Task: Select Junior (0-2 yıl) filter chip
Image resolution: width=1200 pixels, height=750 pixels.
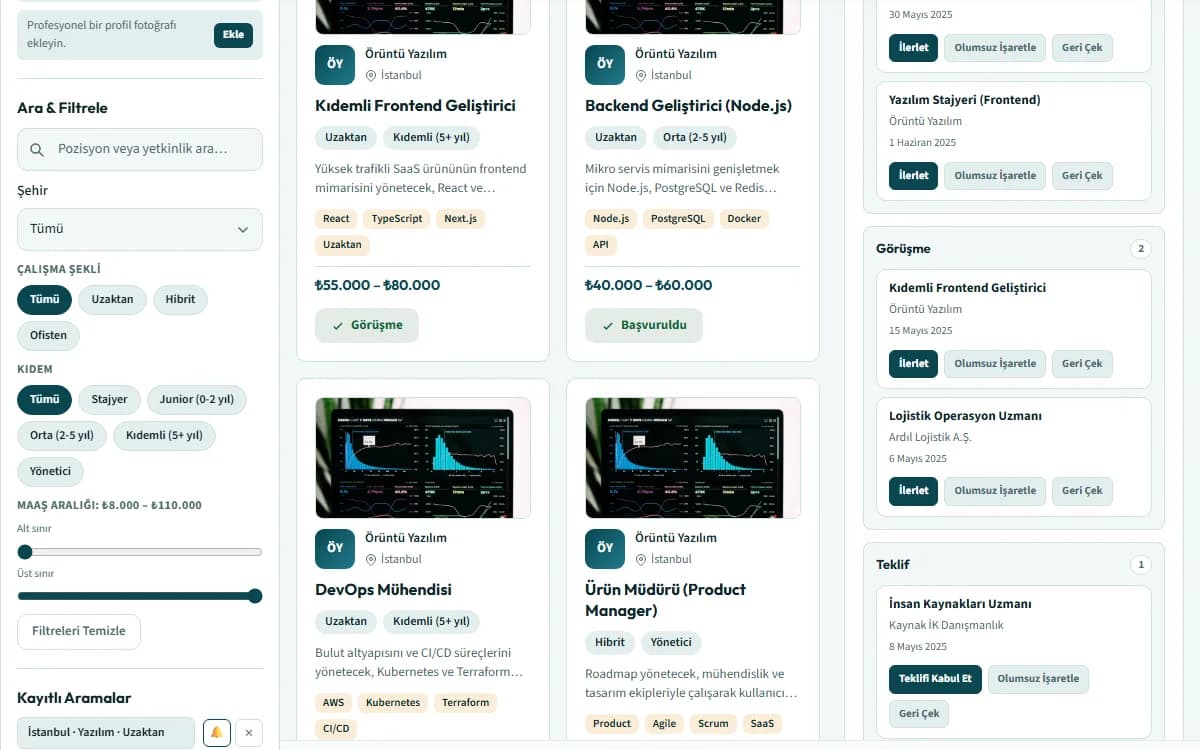Action: tap(197, 399)
